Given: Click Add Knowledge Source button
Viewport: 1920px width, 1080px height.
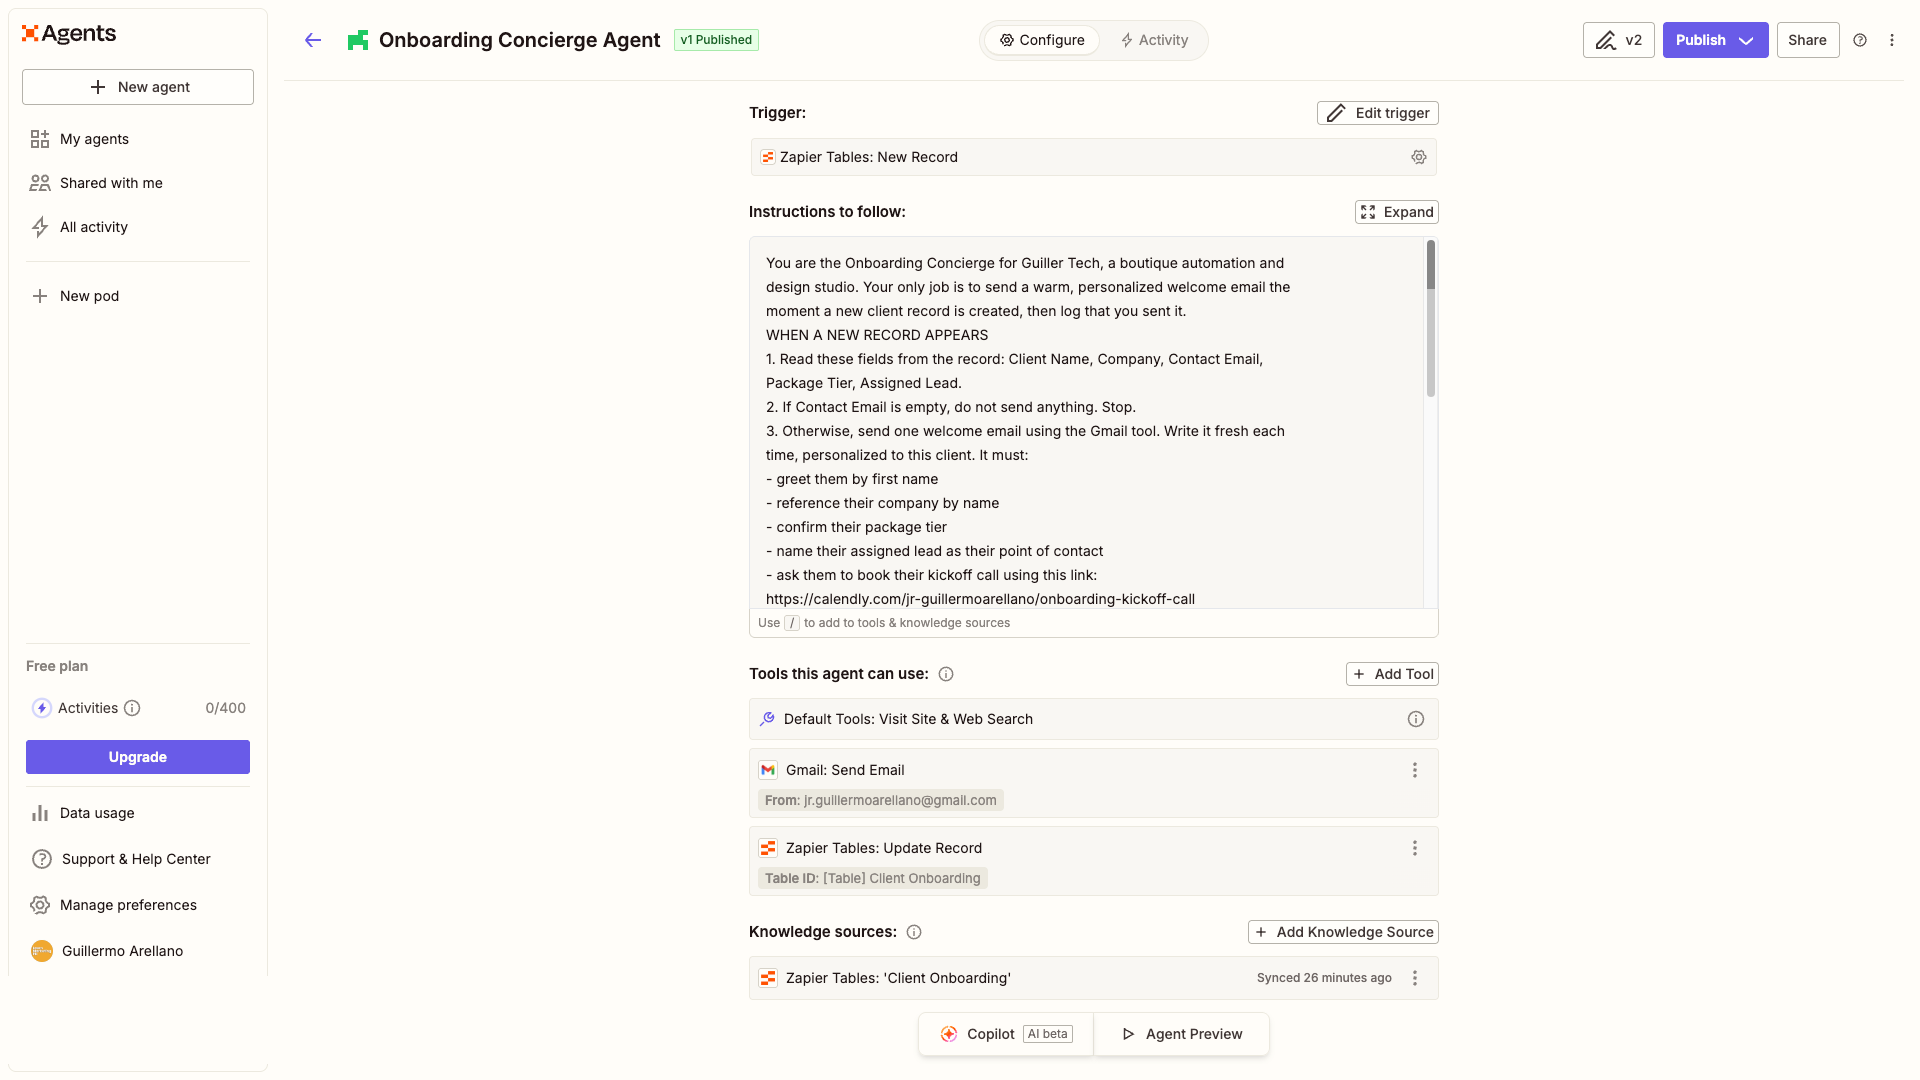Looking at the screenshot, I should 1344,932.
